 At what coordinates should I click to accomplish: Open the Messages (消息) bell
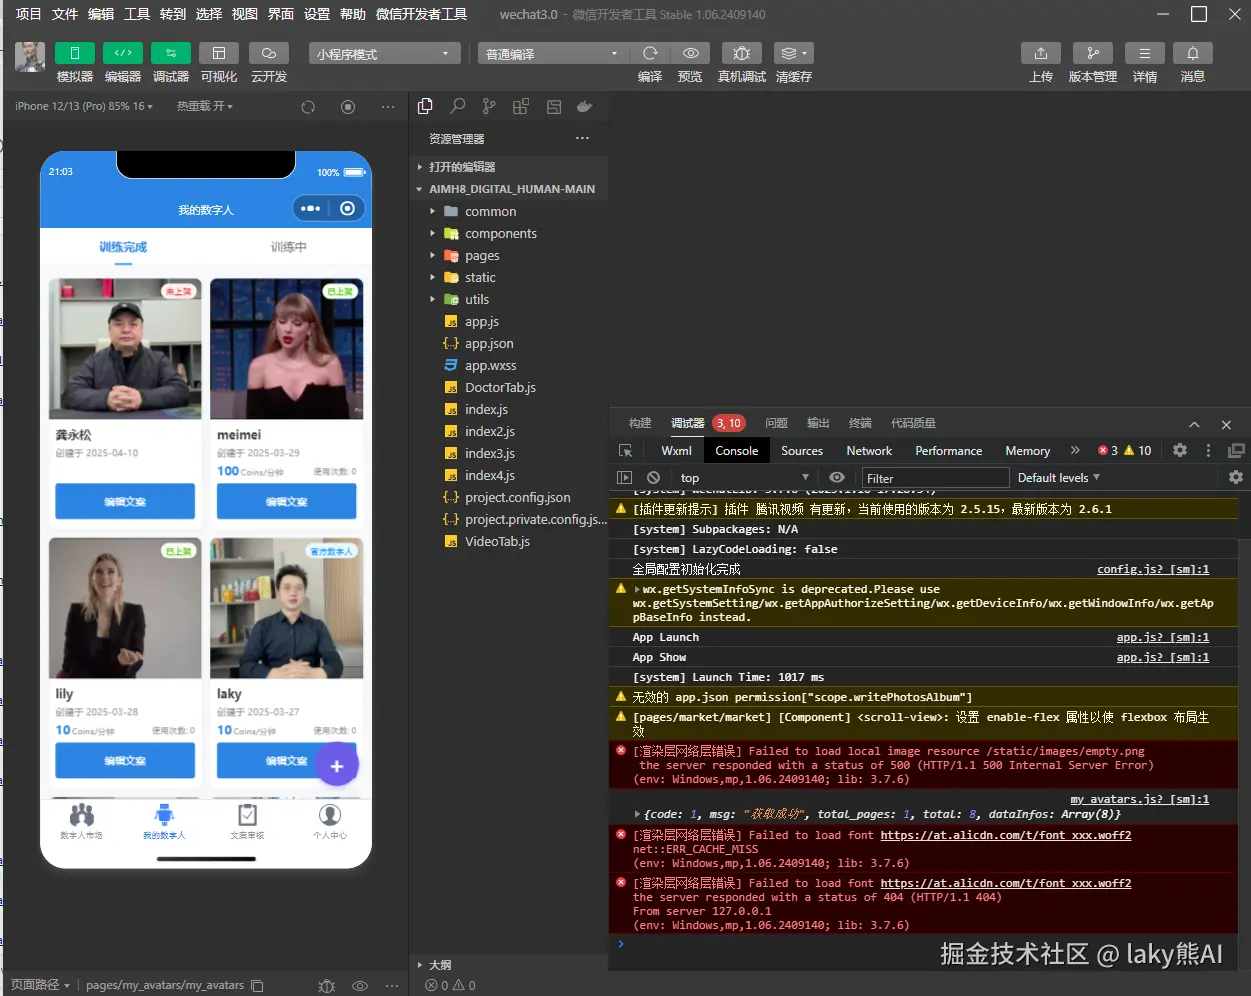point(1193,53)
